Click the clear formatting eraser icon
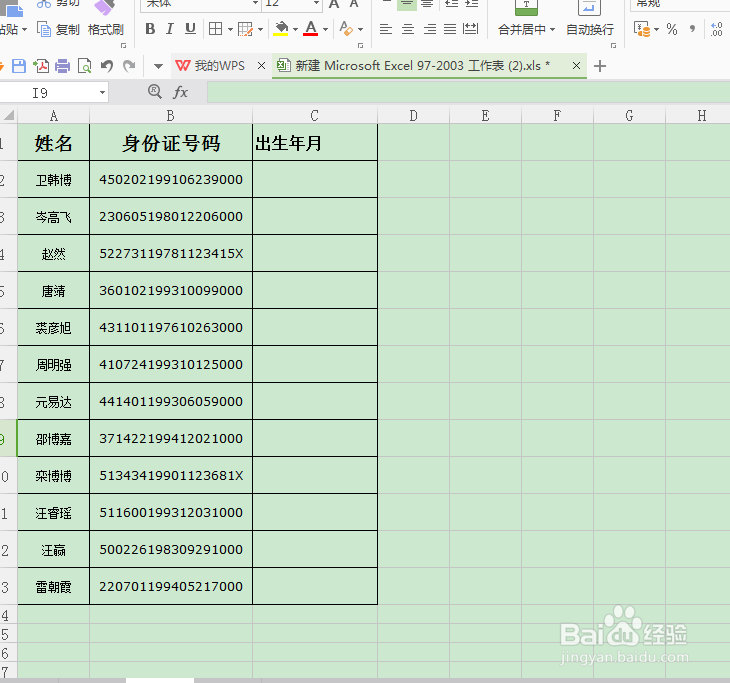This screenshot has width=730, height=683. pos(346,29)
